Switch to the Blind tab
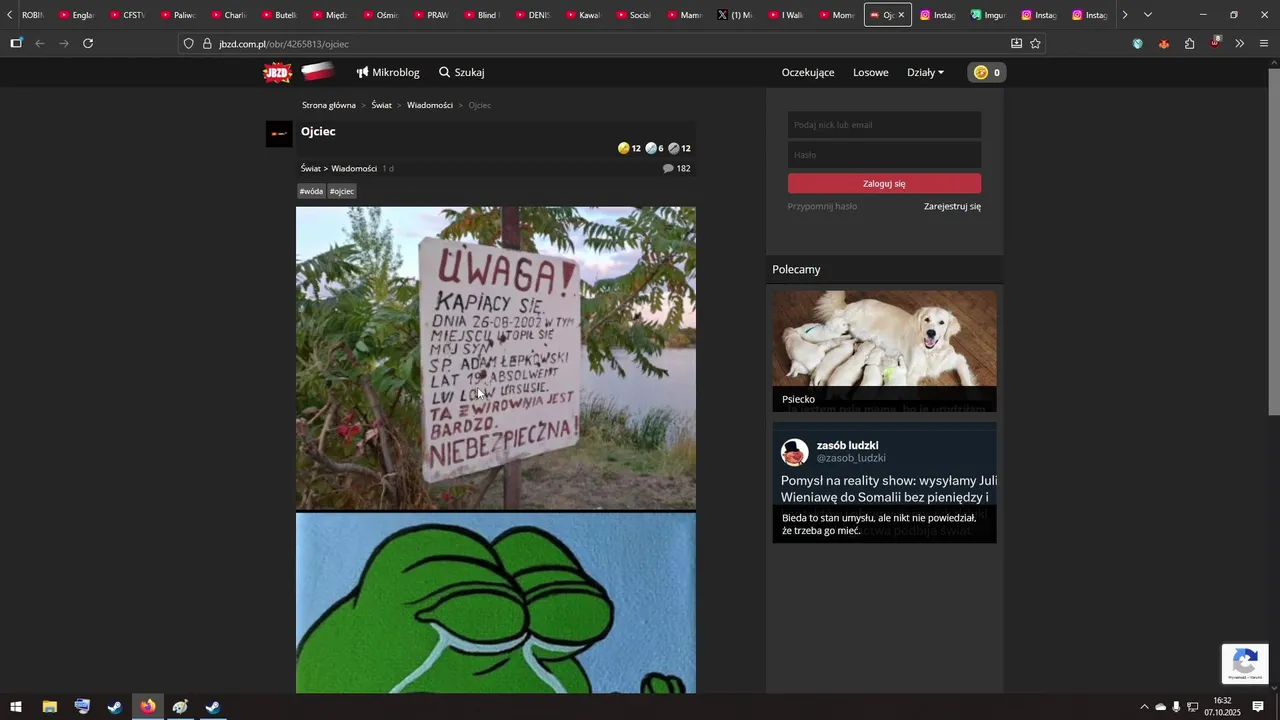This screenshot has height=720, width=1280. (x=481, y=15)
